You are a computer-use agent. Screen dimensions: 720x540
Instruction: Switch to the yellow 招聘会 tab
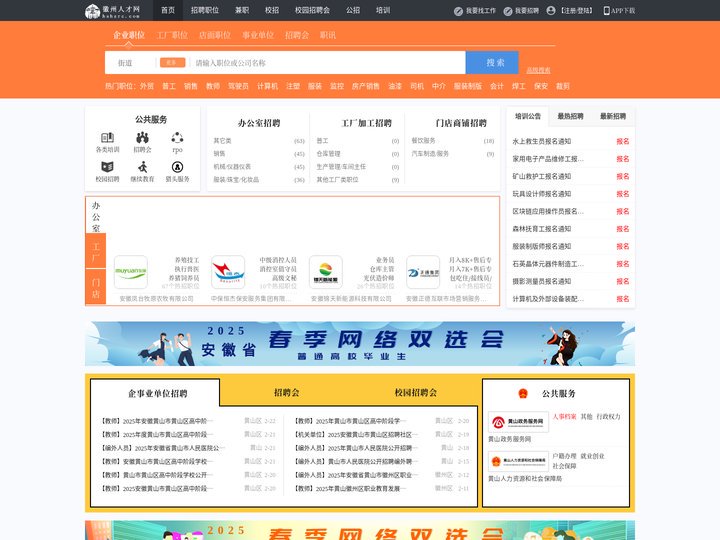coord(287,393)
